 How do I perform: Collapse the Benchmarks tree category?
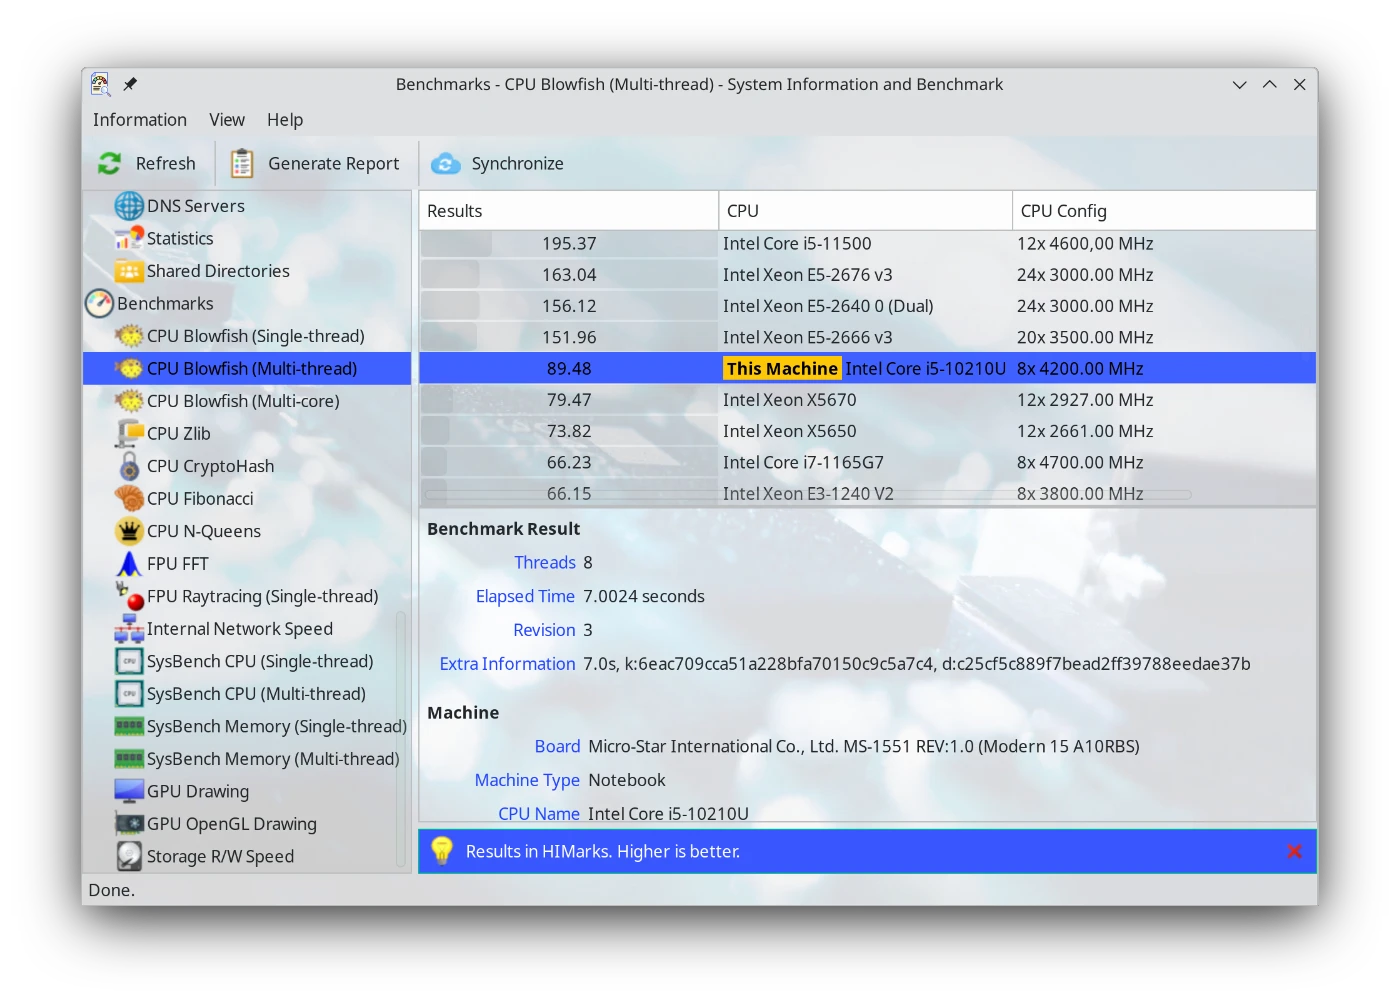[x=100, y=303]
